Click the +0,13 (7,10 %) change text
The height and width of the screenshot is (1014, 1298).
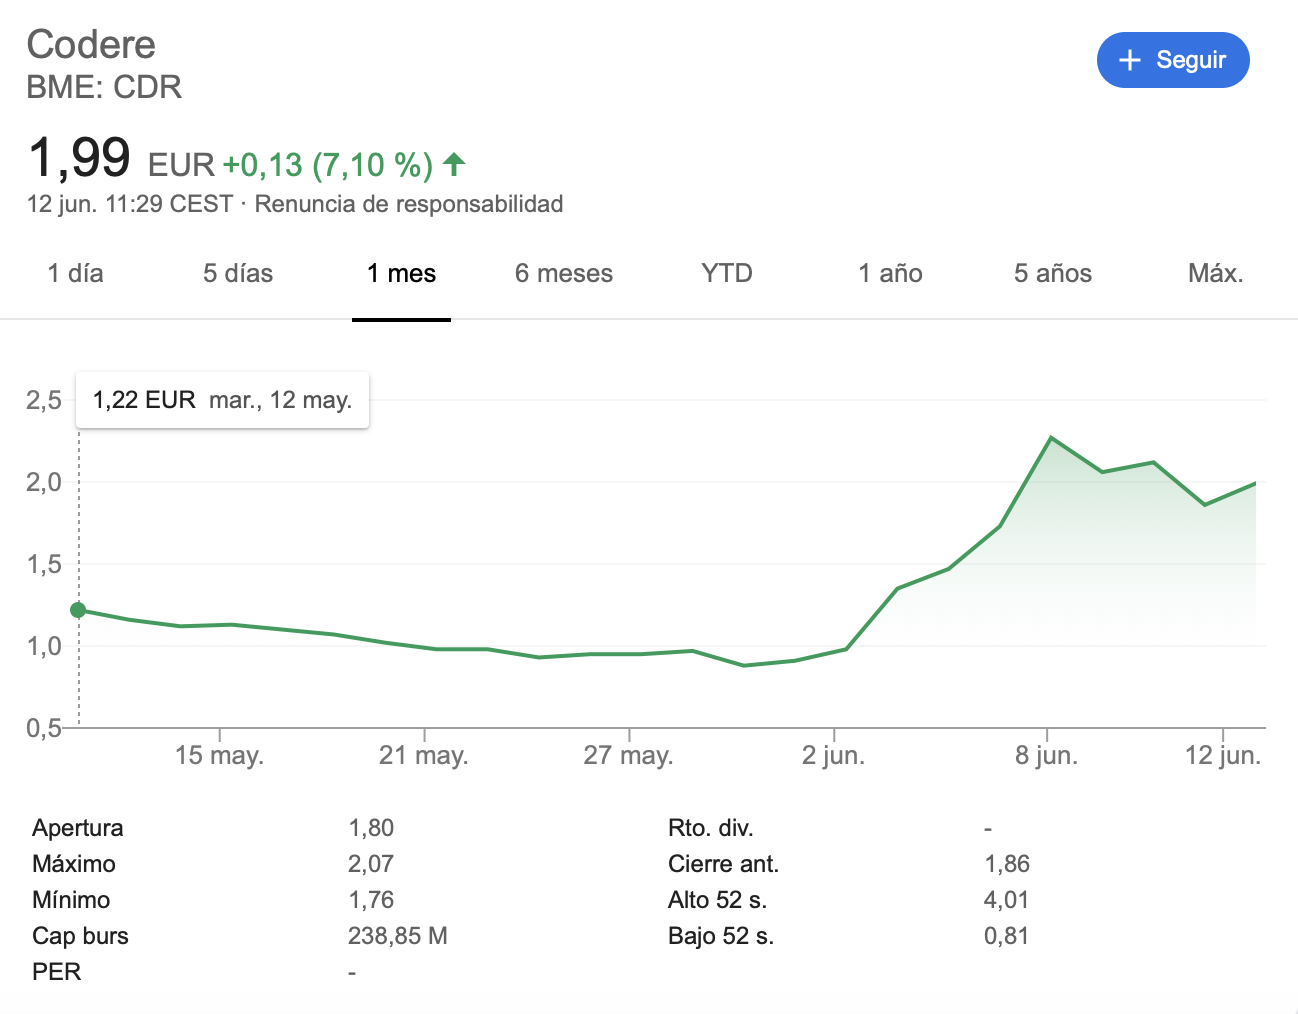pos(328,164)
